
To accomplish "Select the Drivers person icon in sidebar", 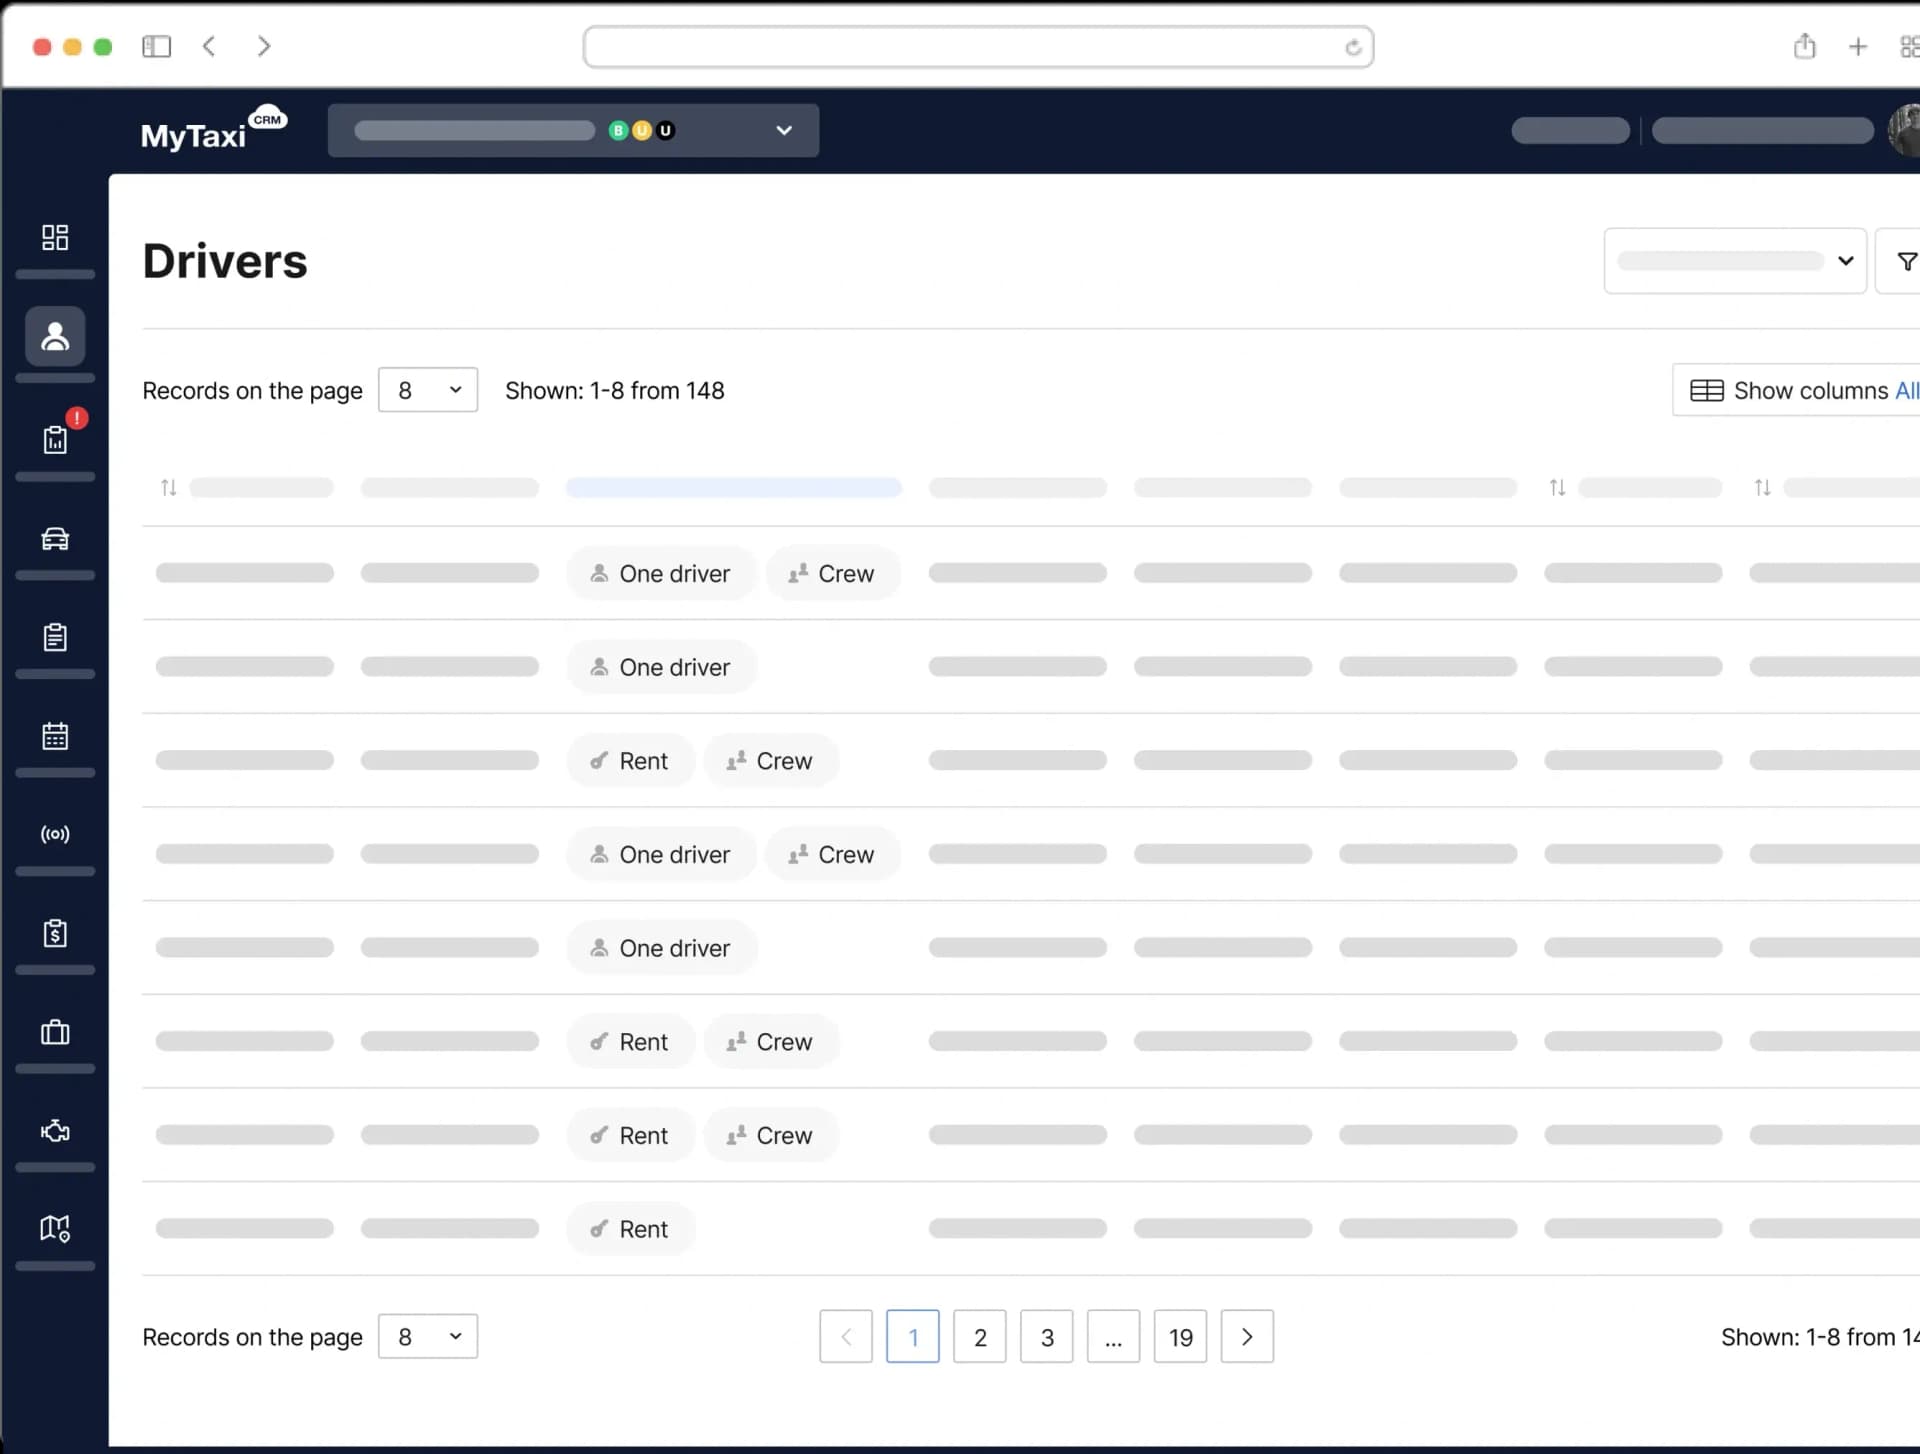I will (x=55, y=336).
